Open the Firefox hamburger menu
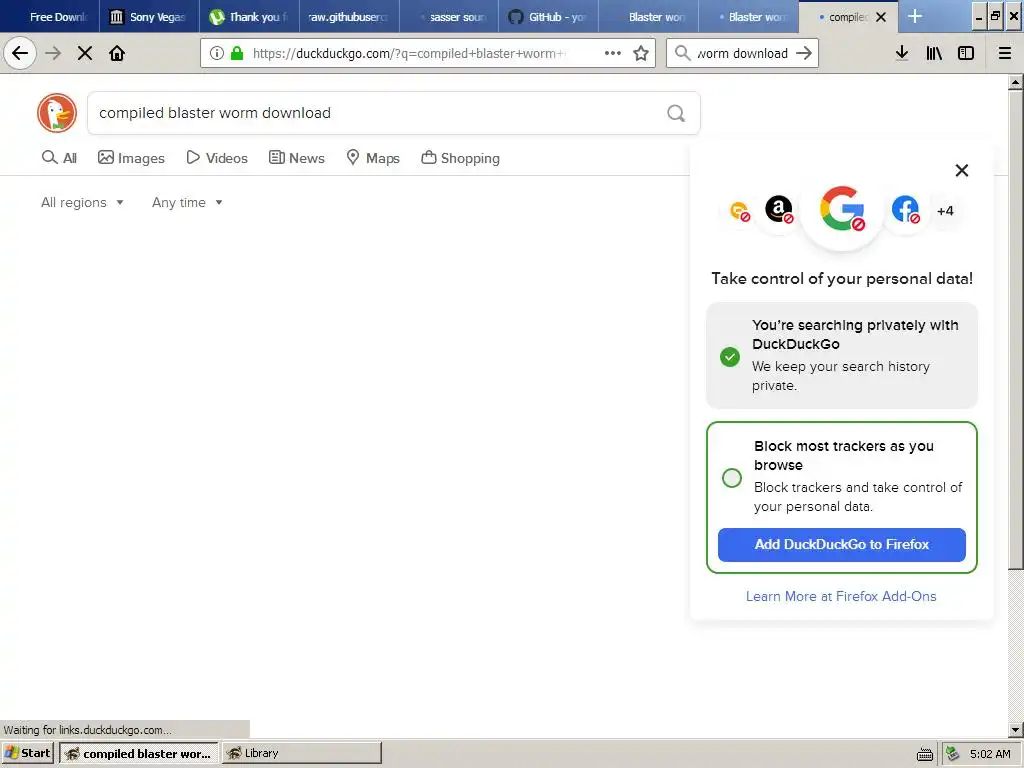The height and width of the screenshot is (768, 1024). tap(1005, 54)
